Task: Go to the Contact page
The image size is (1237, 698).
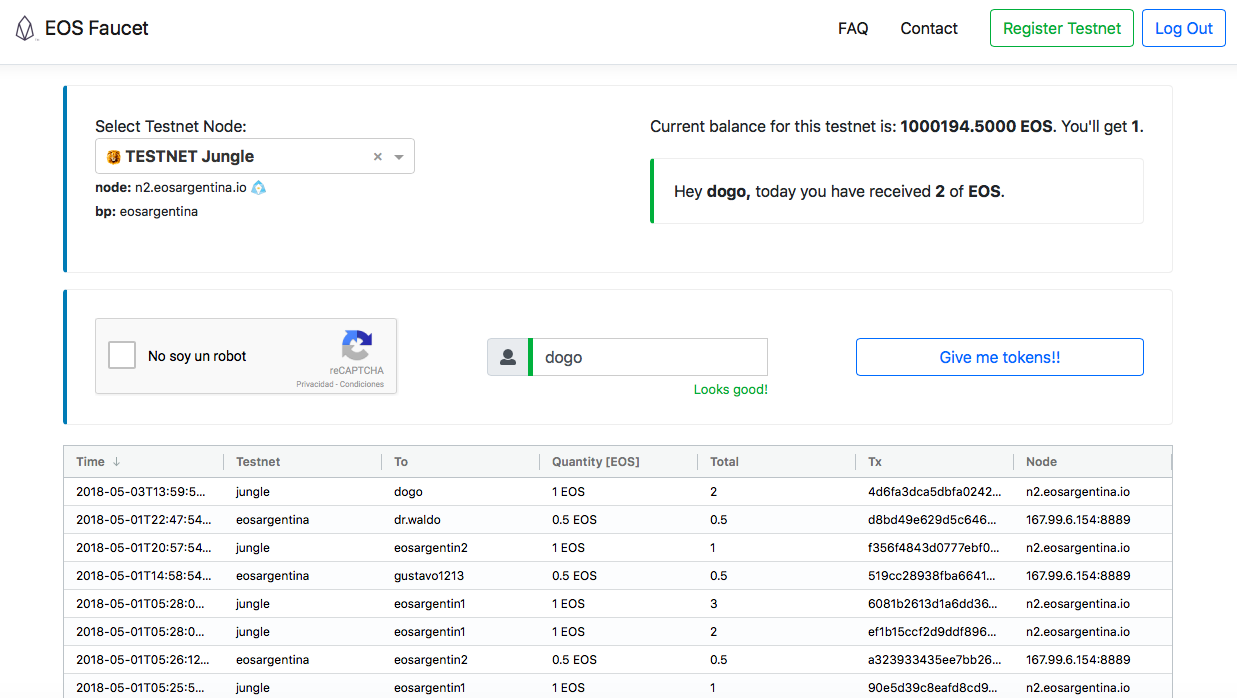Action: pos(929,29)
